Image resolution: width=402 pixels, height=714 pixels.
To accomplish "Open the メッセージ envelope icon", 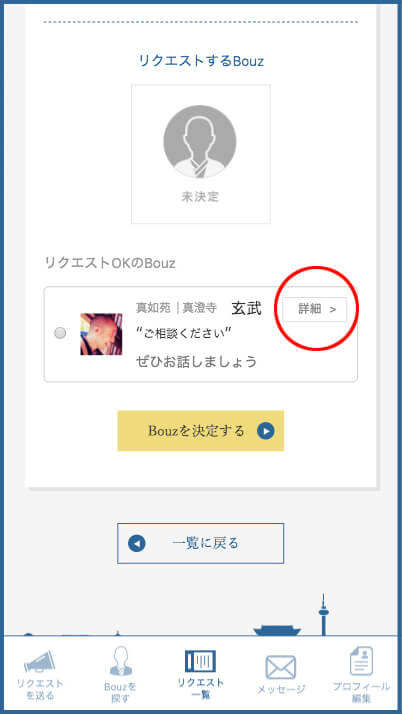I will [281, 667].
